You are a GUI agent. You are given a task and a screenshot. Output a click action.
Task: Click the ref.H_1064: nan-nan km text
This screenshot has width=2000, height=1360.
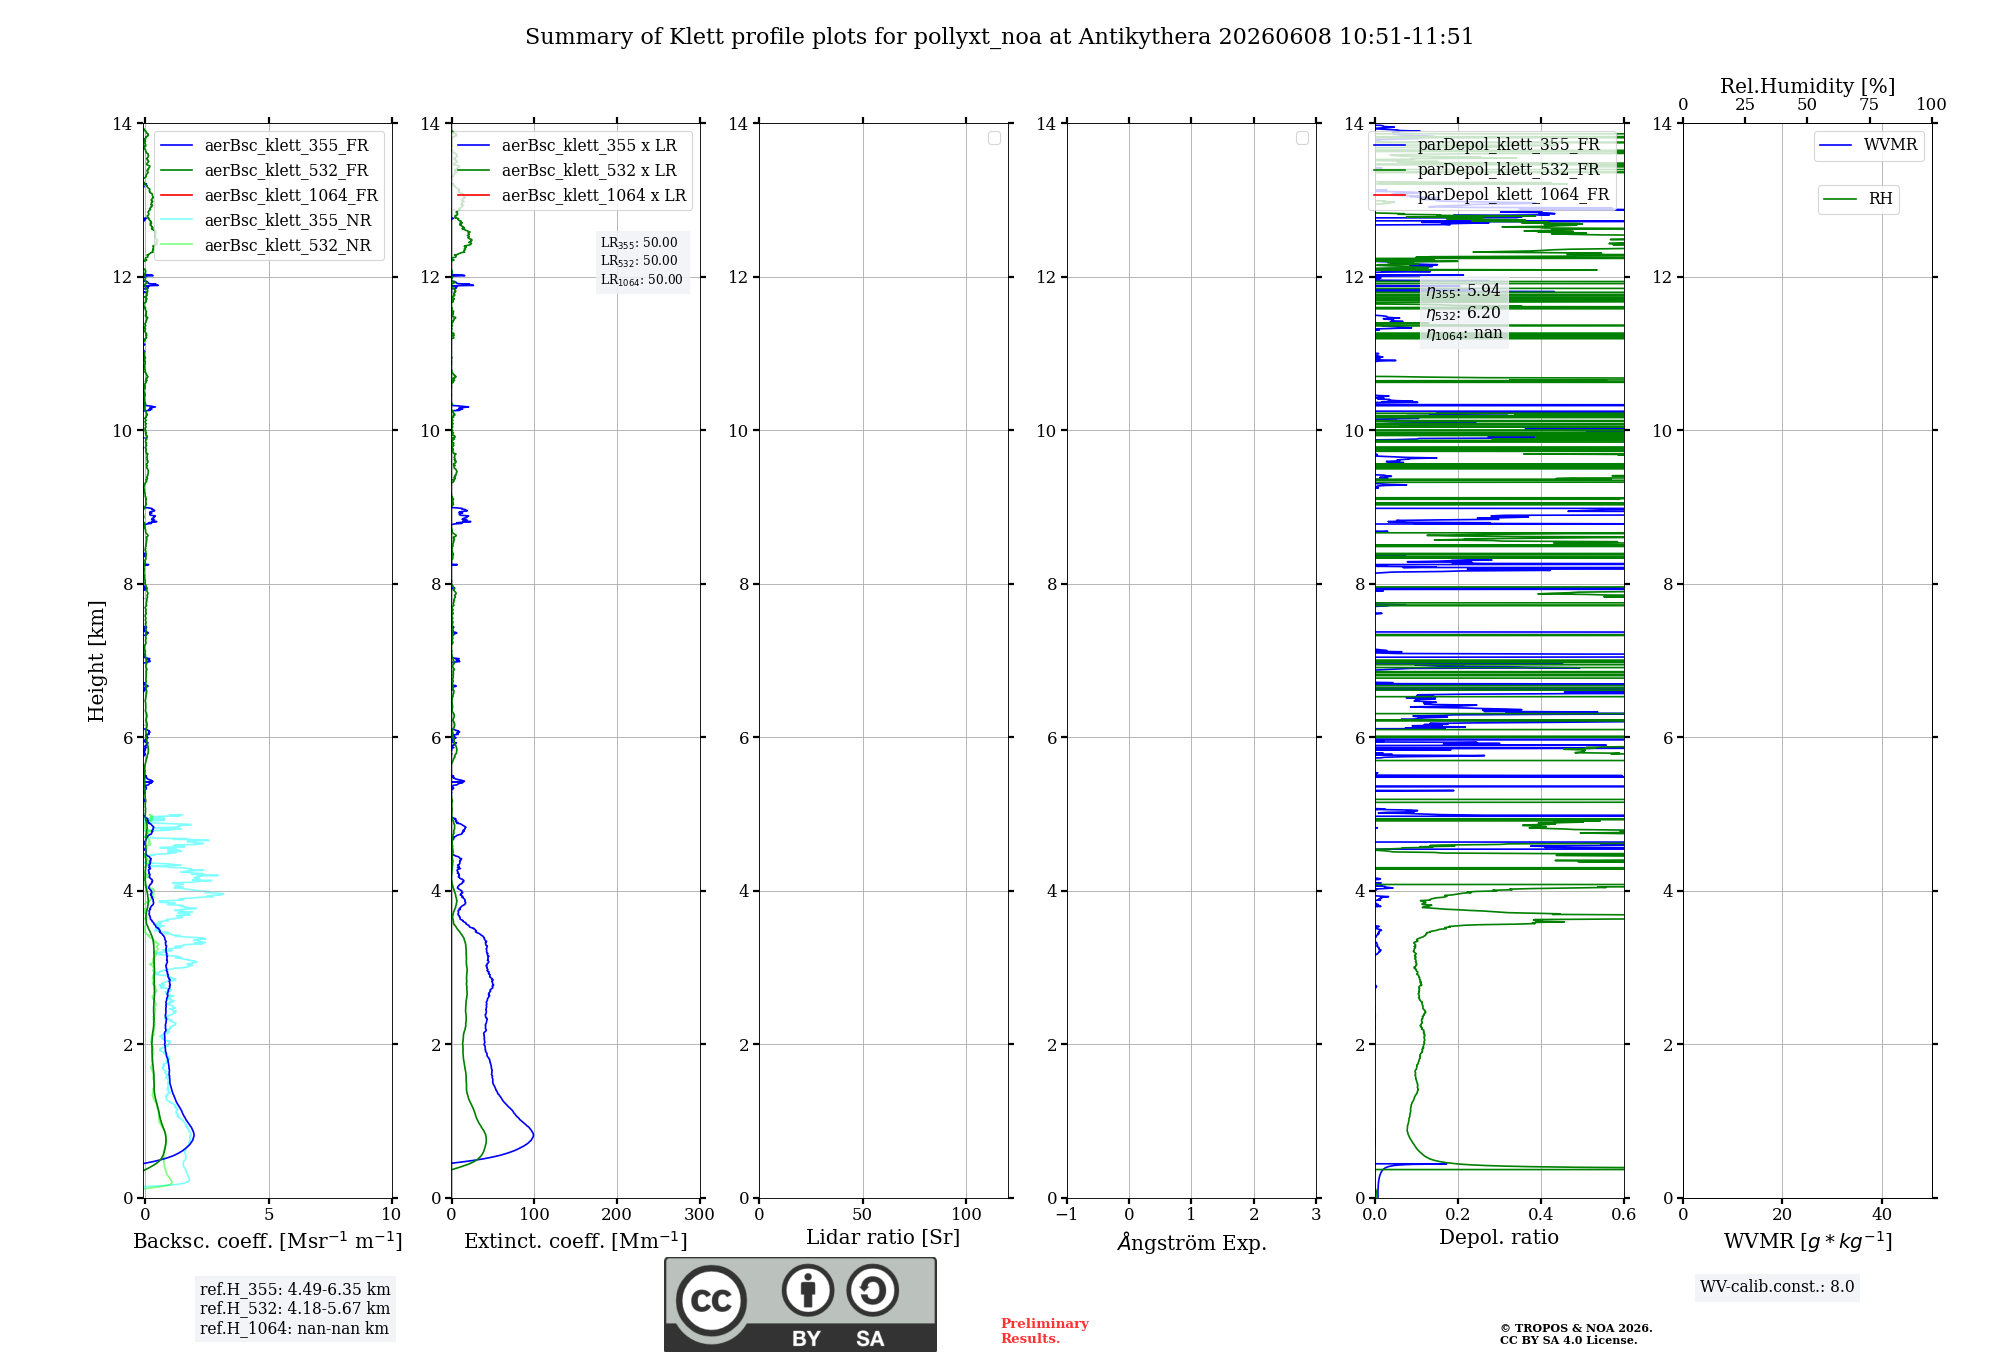pyautogui.click(x=294, y=1329)
